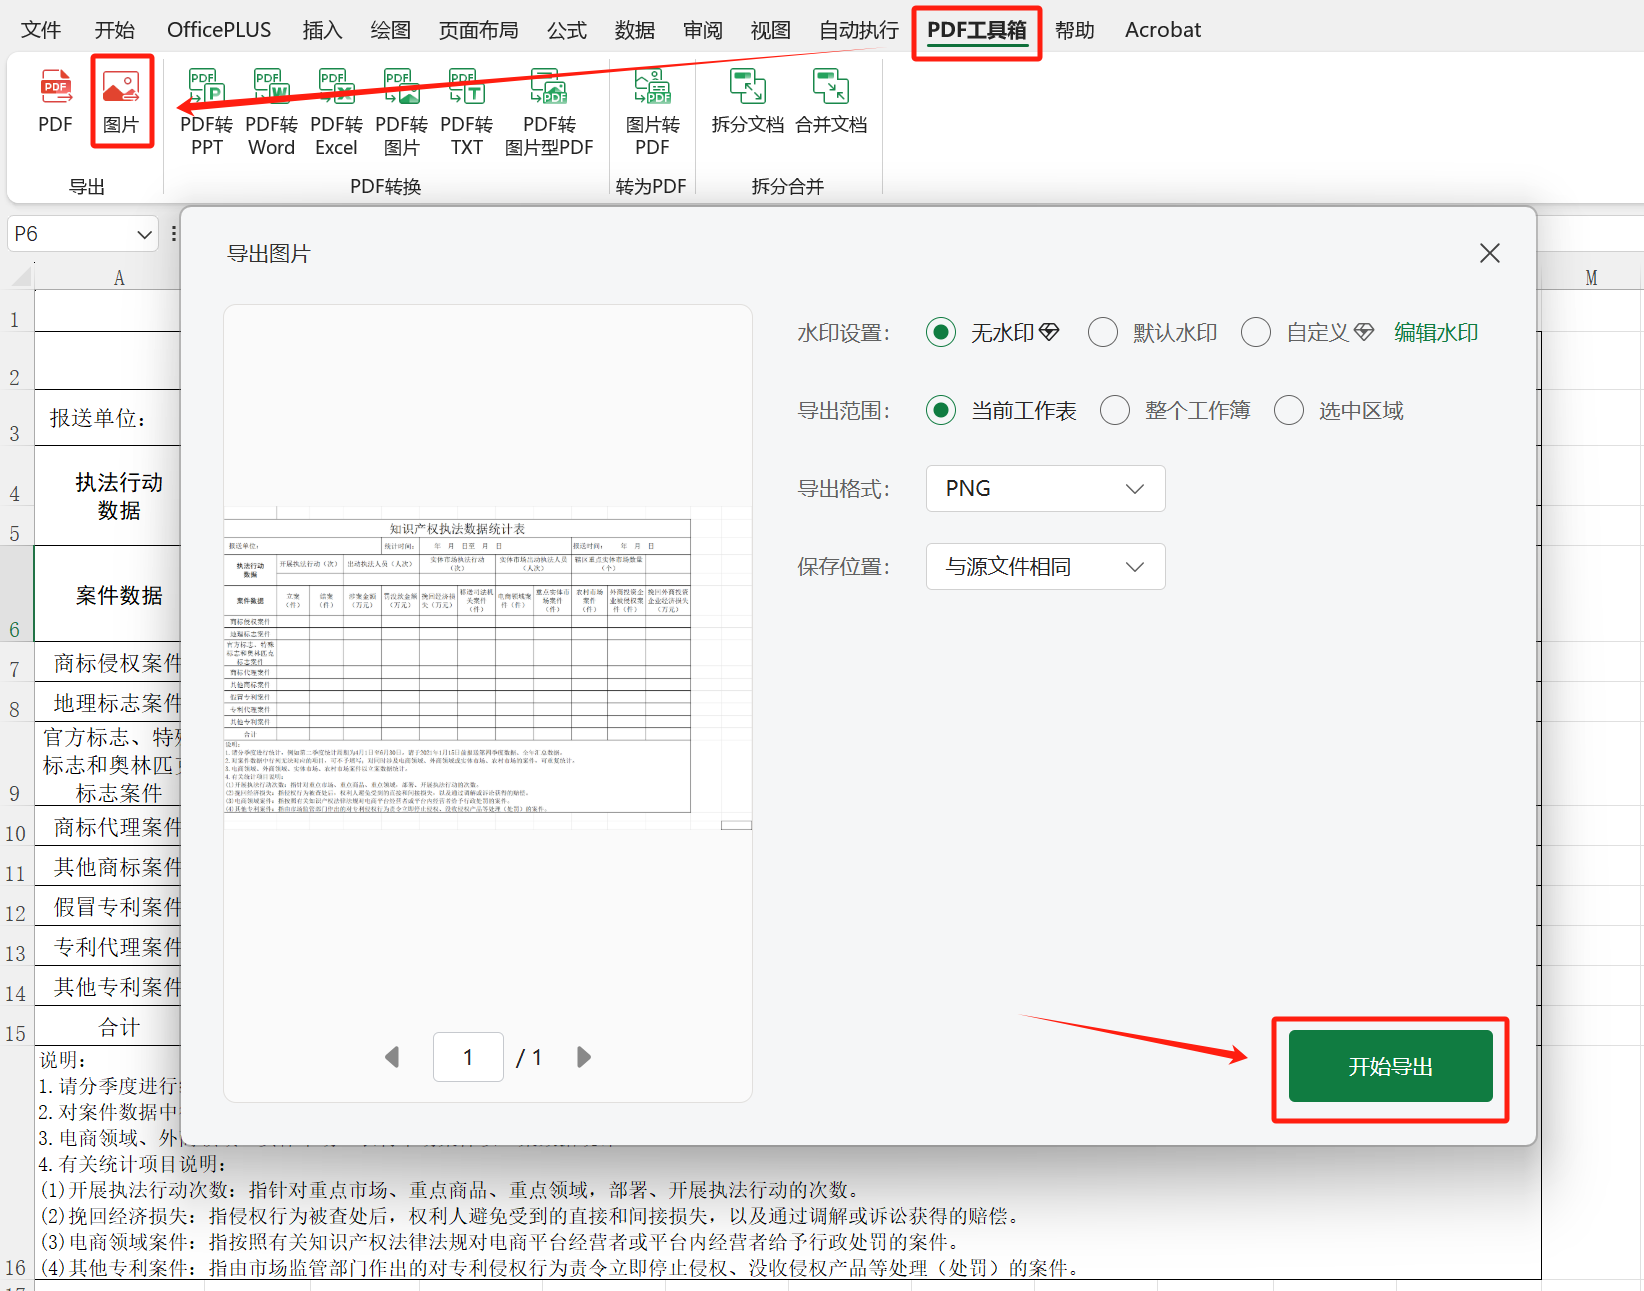Screen dimensions: 1644x1291
Task: Expand the cell name box dropdown
Action: pyautogui.click(x=143, y=233)
